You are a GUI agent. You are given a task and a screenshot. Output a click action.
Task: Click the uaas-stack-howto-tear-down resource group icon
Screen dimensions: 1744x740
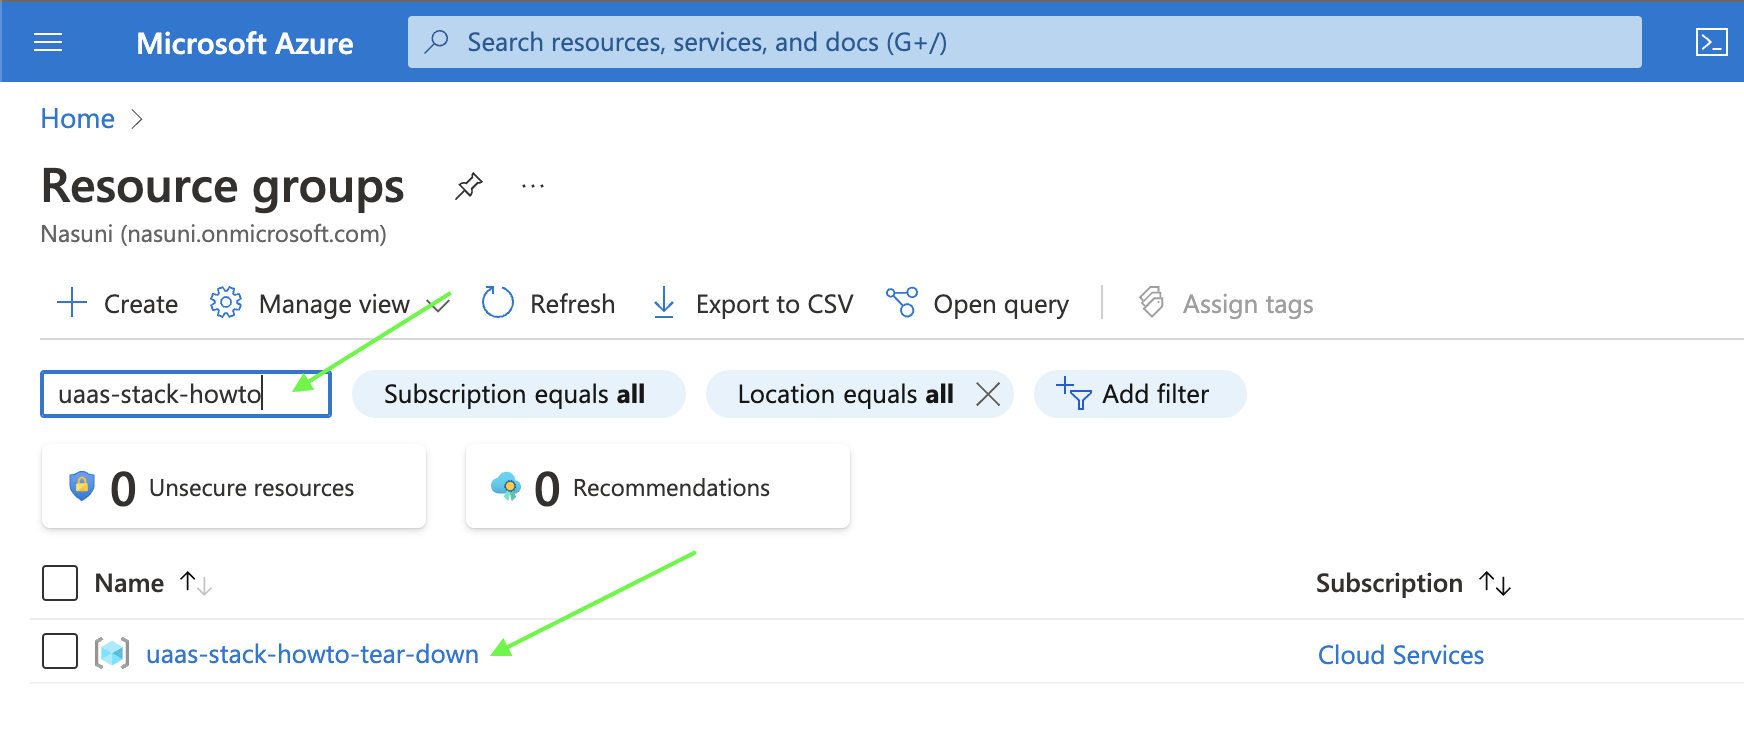coord(112,653)
